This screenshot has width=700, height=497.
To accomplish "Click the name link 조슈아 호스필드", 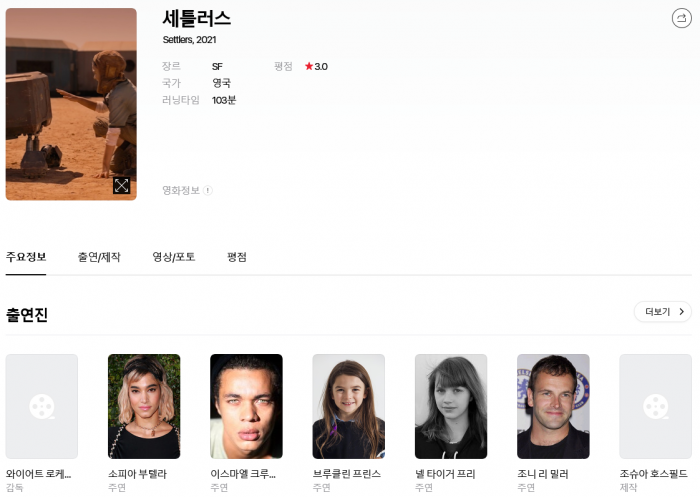I will (654, 474).
